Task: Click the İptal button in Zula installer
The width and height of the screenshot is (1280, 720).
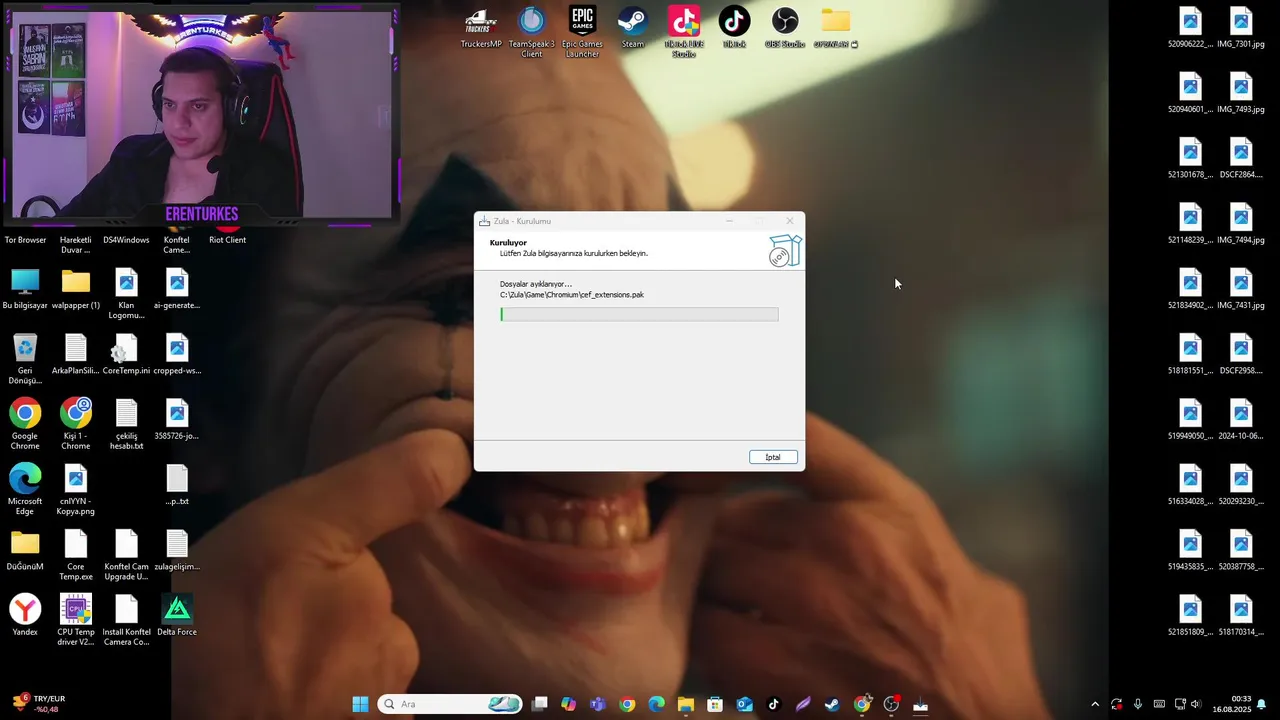Action: click(773, 457)
